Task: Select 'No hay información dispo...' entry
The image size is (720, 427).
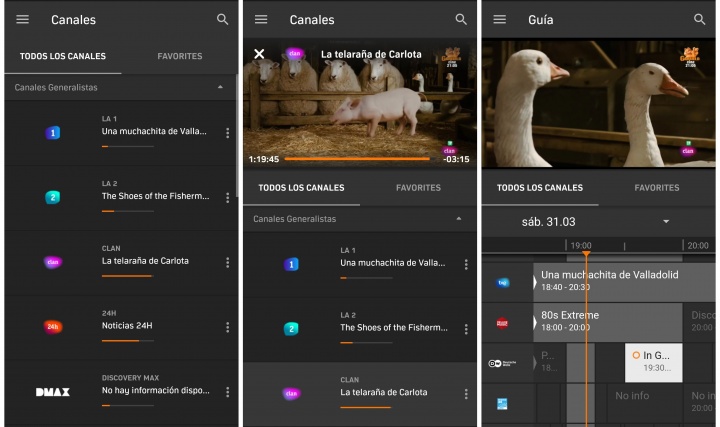Action: (x=155, y=390)
